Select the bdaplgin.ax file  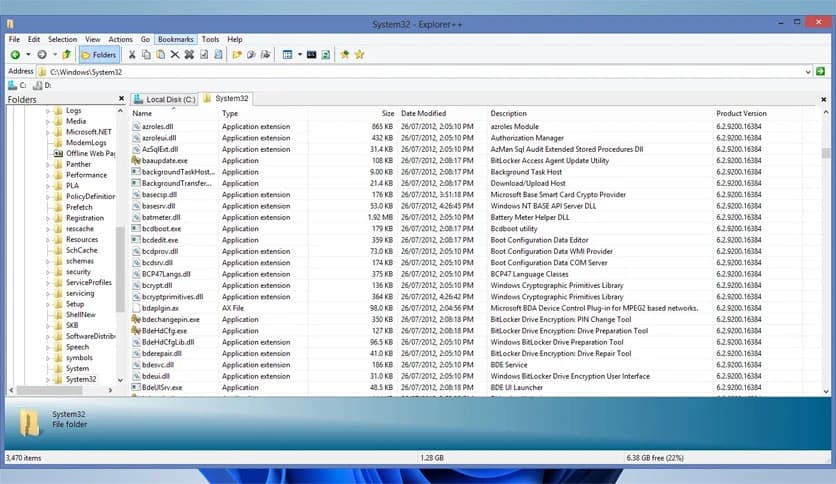(x=160, y=308)
